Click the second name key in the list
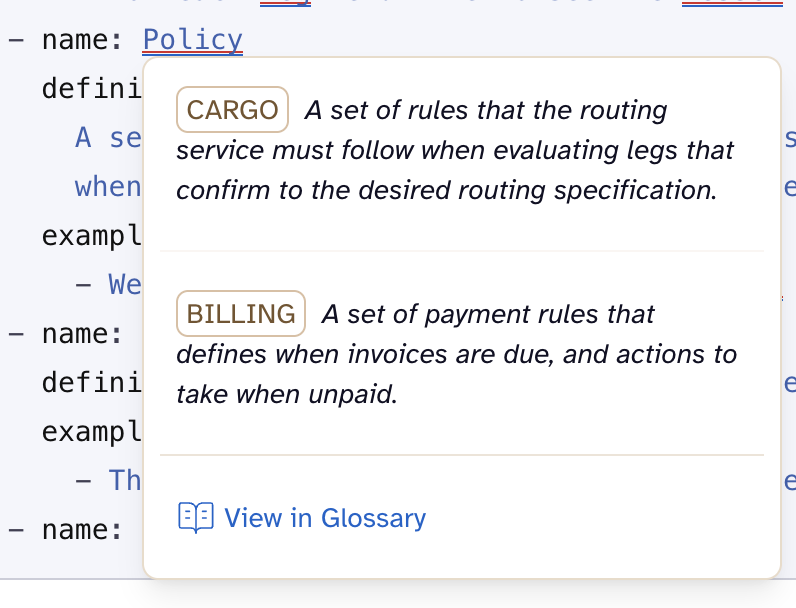Image resolution: width=796 pixels, height=608 pixels. point(82,333)
